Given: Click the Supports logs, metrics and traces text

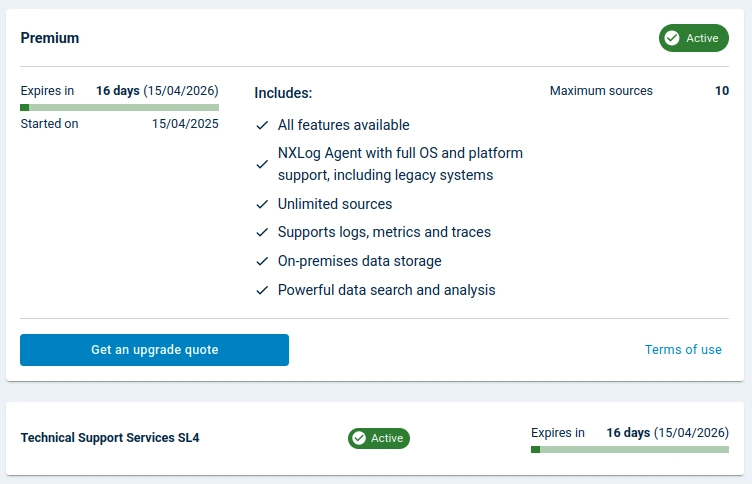Looking at the screenshot, I should [x=384, y=232].
